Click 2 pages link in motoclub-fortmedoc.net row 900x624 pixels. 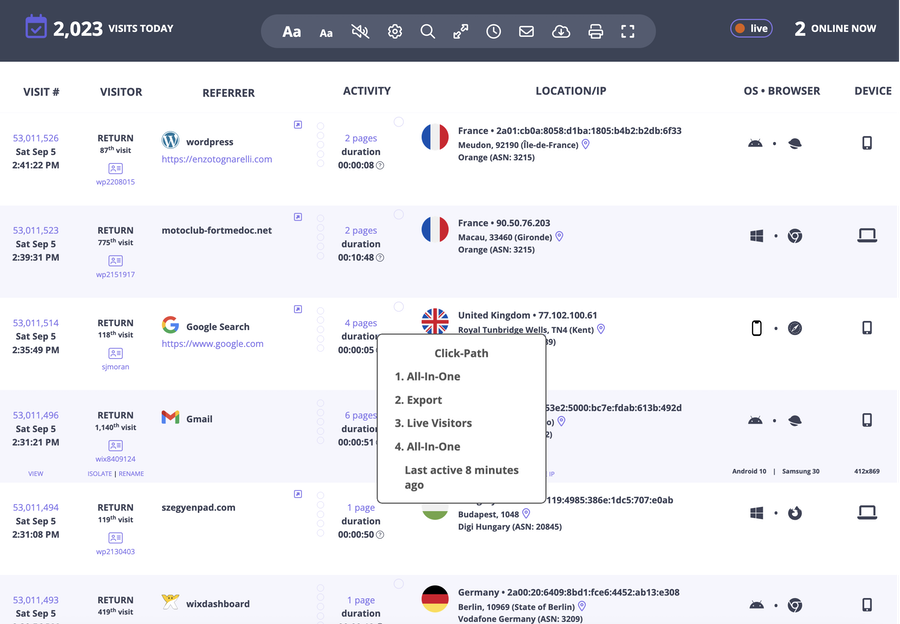(361, 230)
